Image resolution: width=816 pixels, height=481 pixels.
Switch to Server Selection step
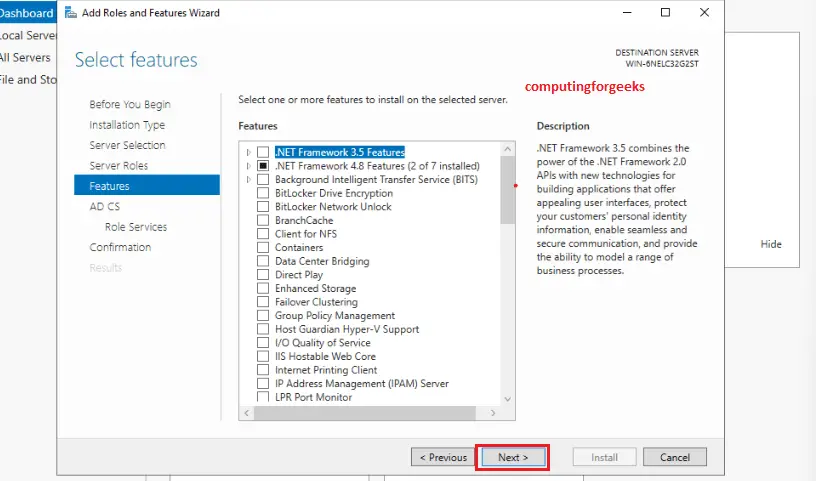pos(127,145)
